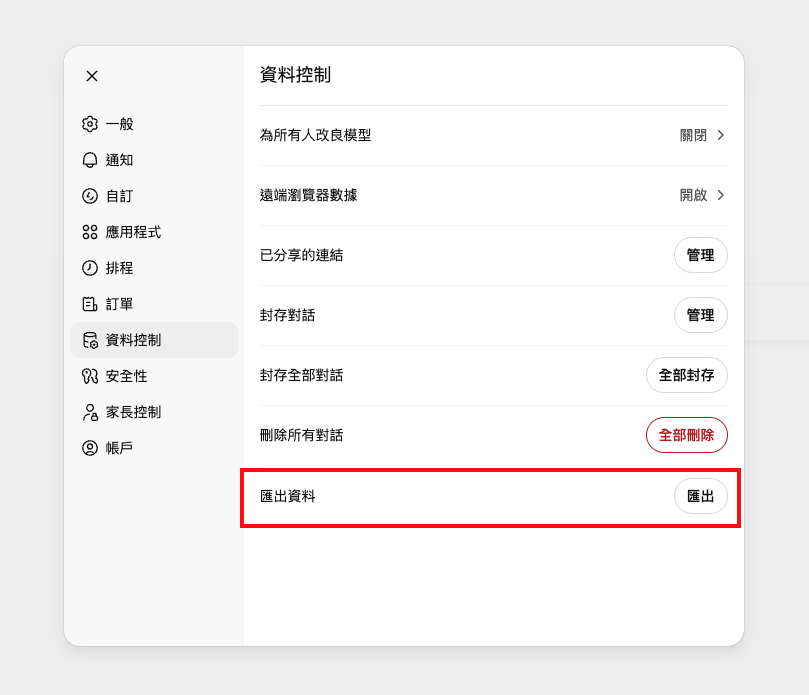The width and height of the screenshot is (809, 695).
Task: Open the 家長控制 parental controls icon
Action: 90,412
